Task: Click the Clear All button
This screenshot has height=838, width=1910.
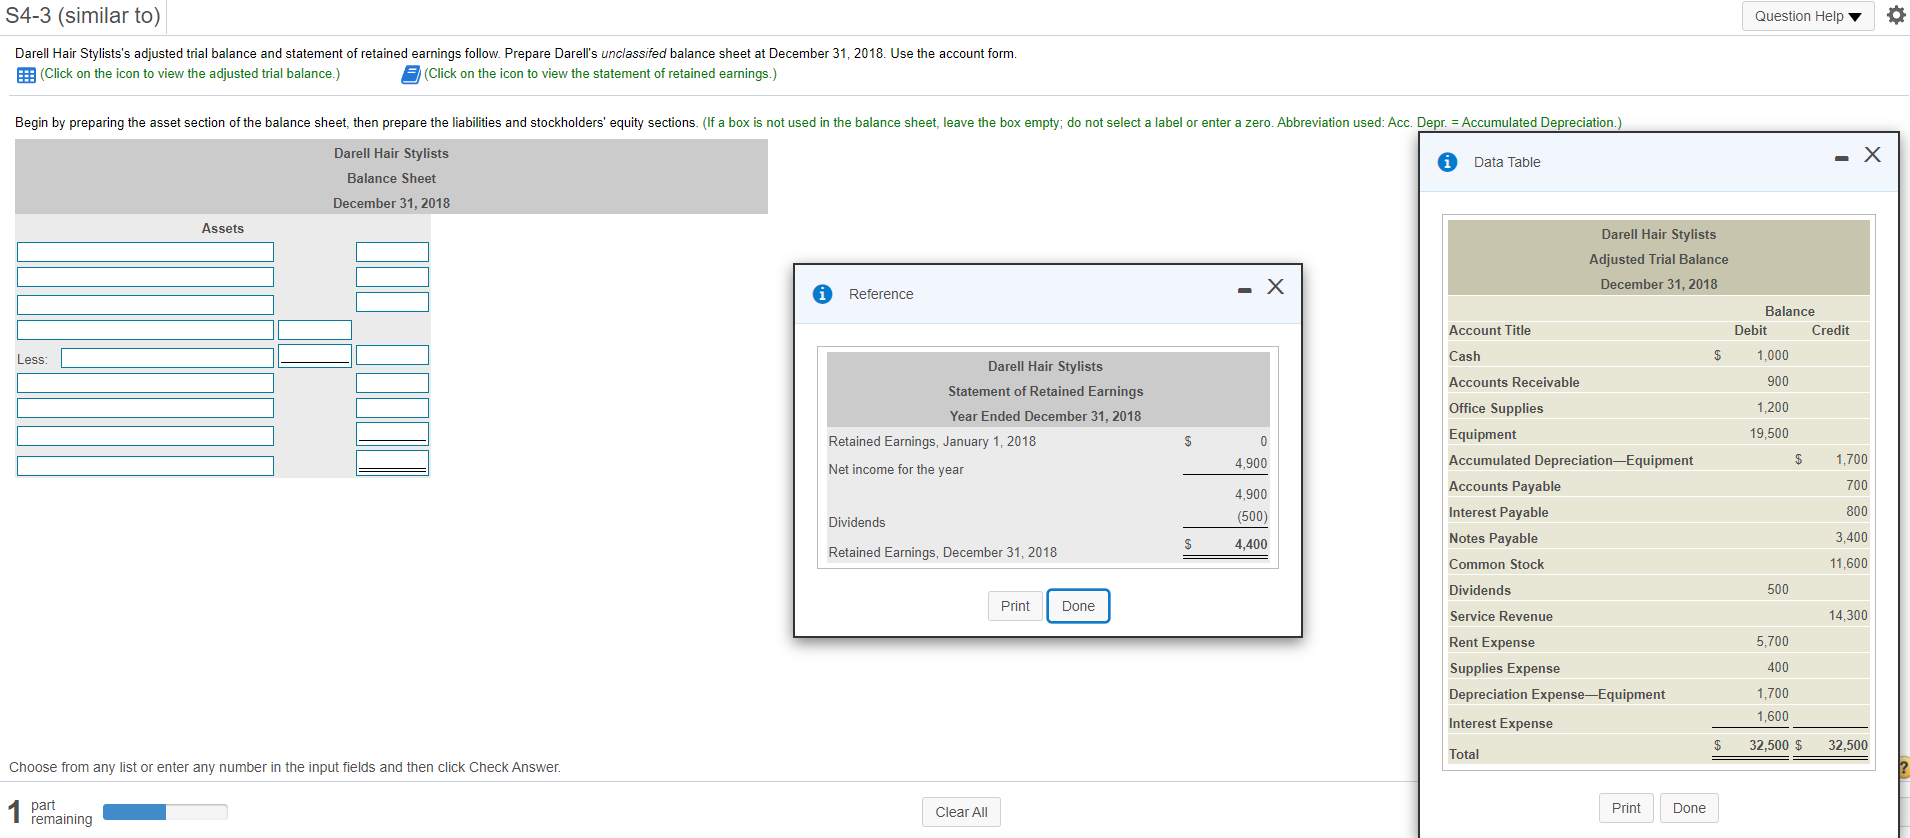Action: [x=961, y=812]
